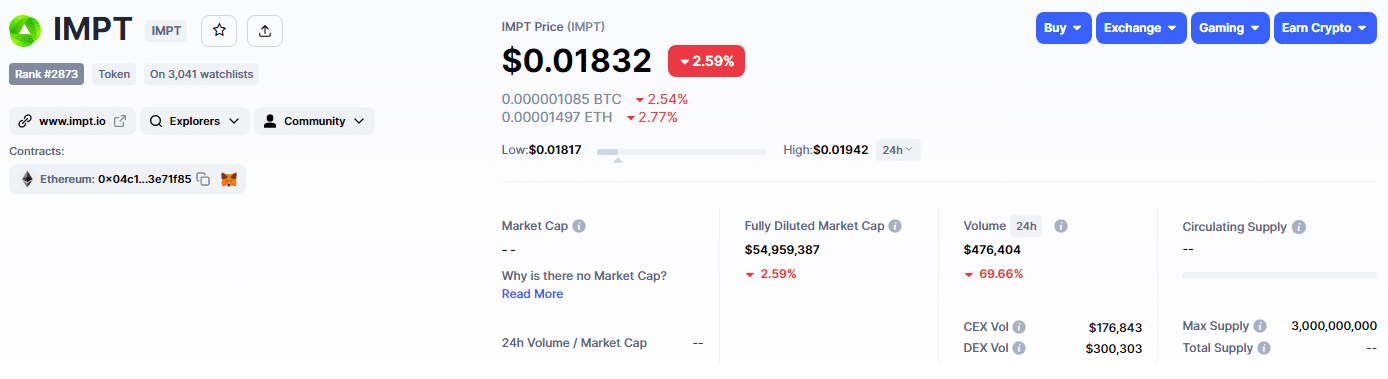Open the Buy dropdown menu
Screen dimensions: 1388x379
tap(1063, 28)
